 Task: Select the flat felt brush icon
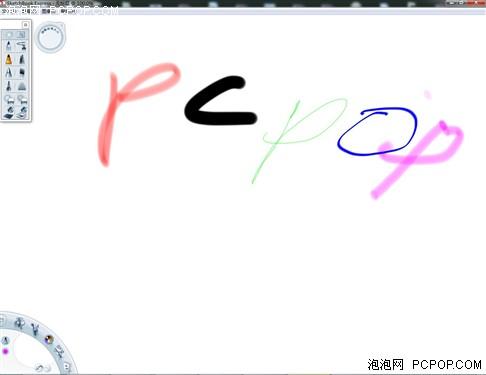pos(22,72)
